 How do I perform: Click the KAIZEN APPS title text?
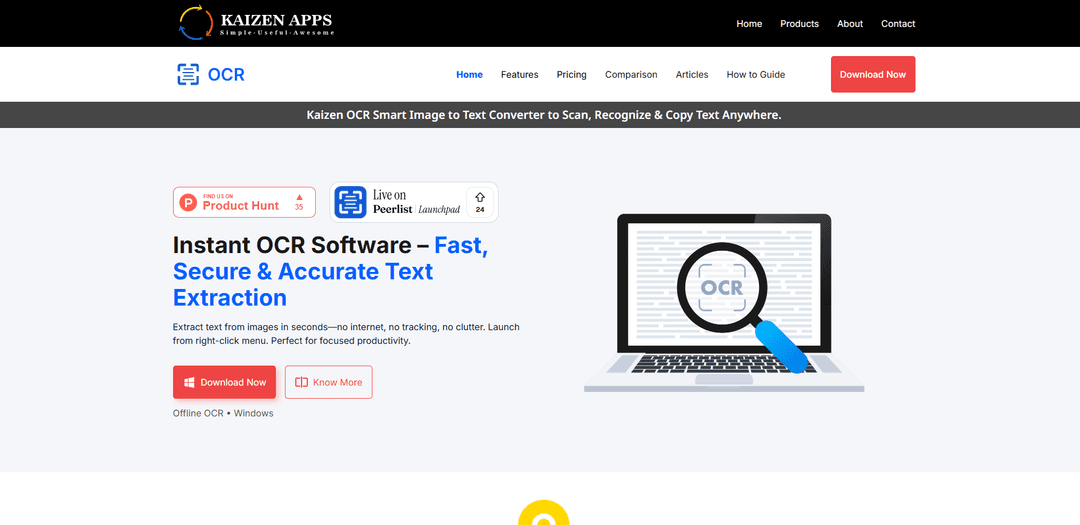276,19
